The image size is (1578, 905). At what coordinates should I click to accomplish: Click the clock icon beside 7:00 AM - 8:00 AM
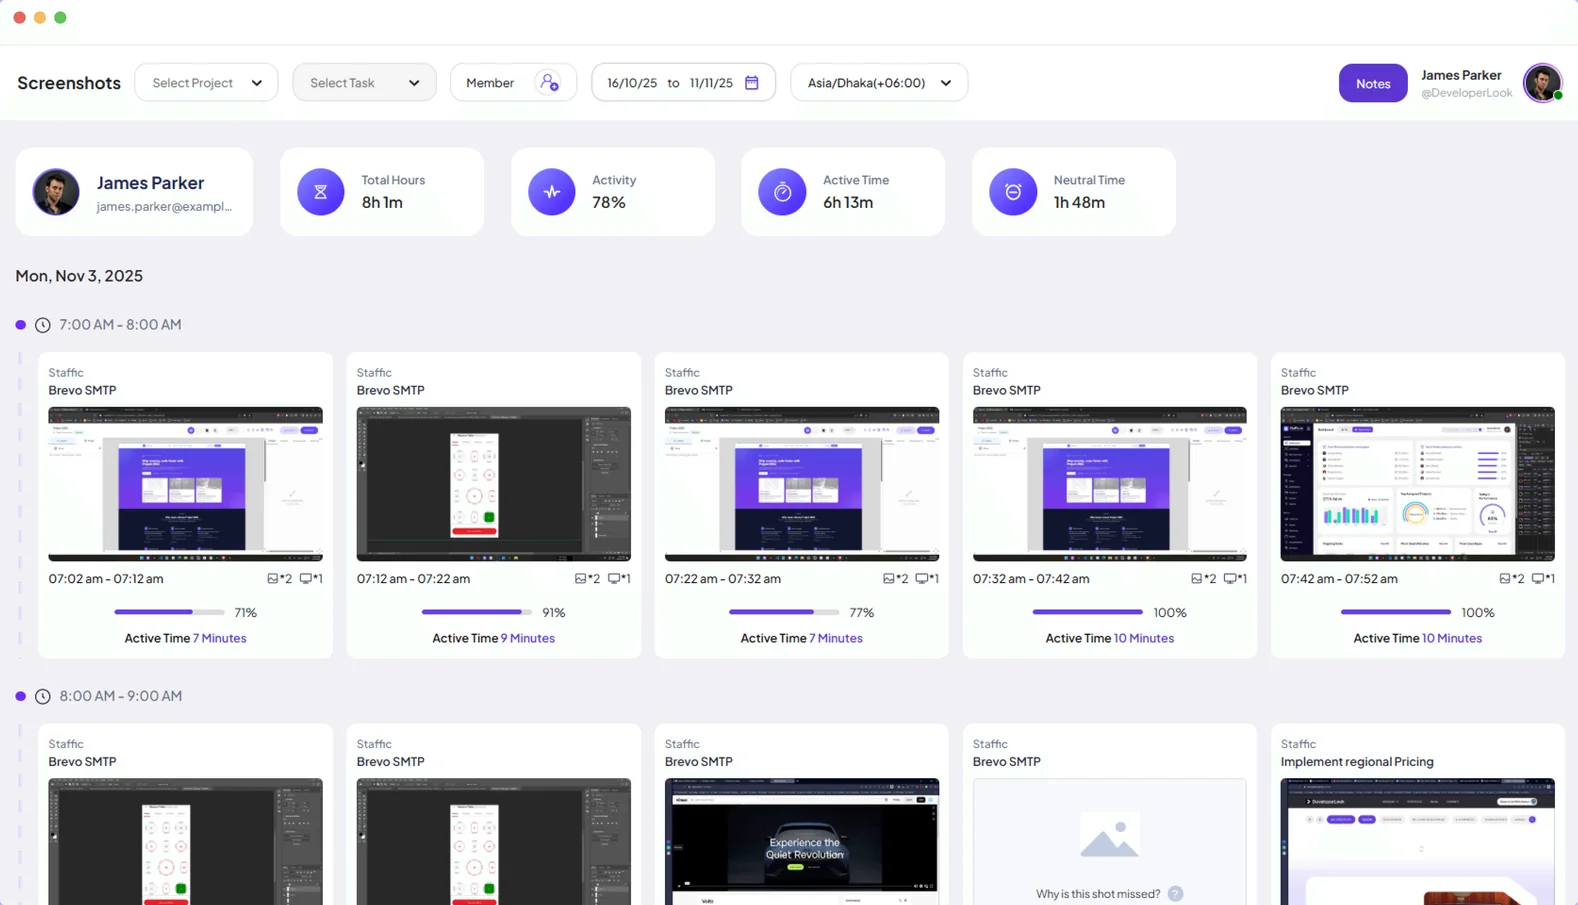43,325
